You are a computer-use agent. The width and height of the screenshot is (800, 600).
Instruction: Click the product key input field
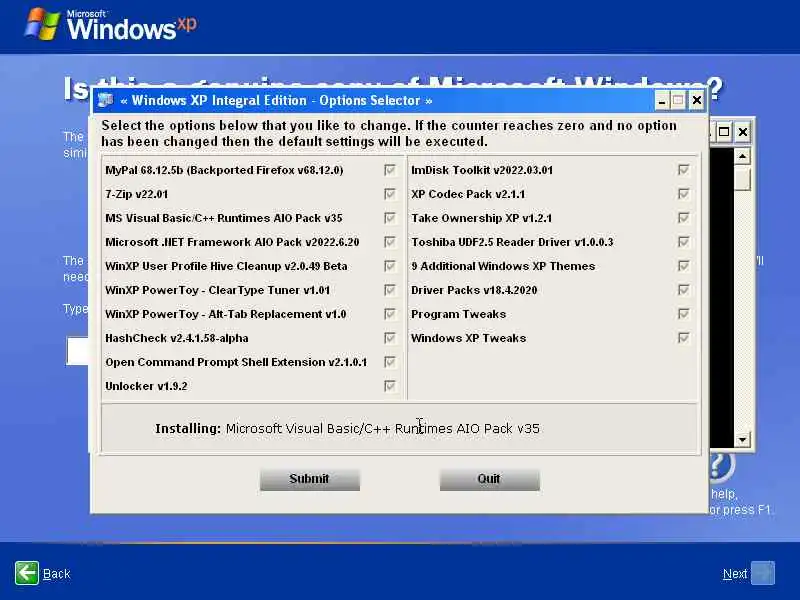coord(78,351)
